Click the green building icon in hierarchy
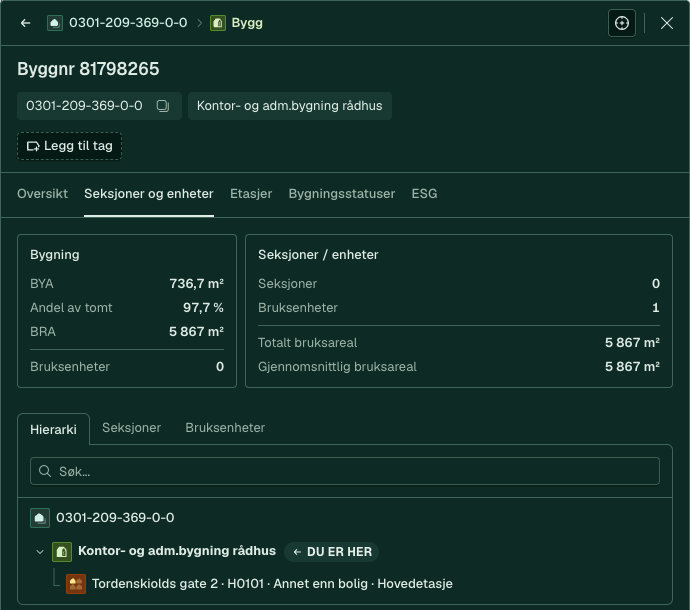Image resolution: width=690 pixels, height=610 pixels. [x=62, y=551]
